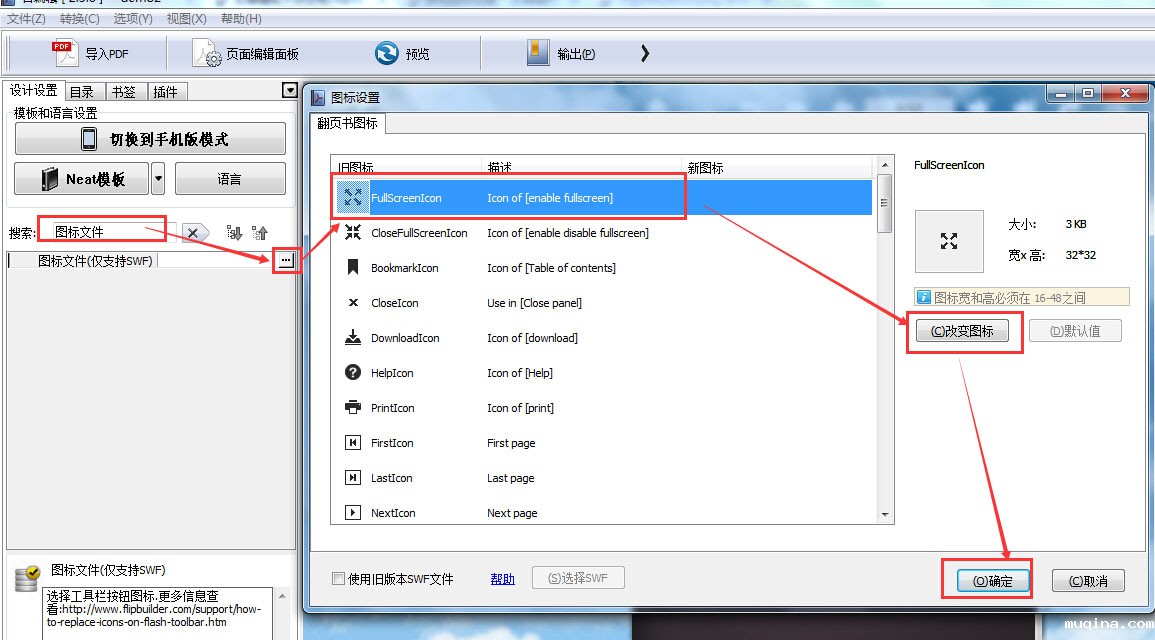Select the PrintIcon printer icon
Viewport: 1155px width, 640px height.
[x=353, y=408]
